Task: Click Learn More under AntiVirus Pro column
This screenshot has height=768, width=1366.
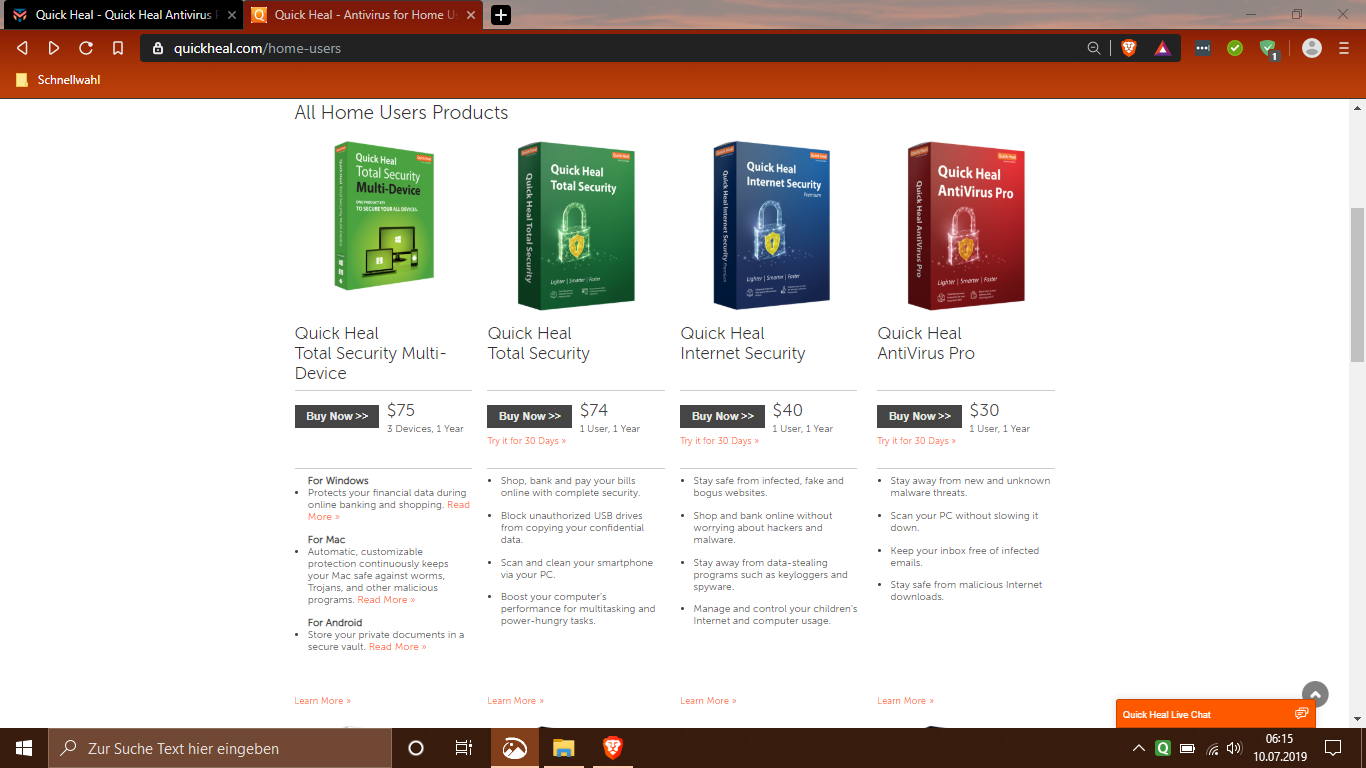Action: pyautogui.click(x=906, y=701)
